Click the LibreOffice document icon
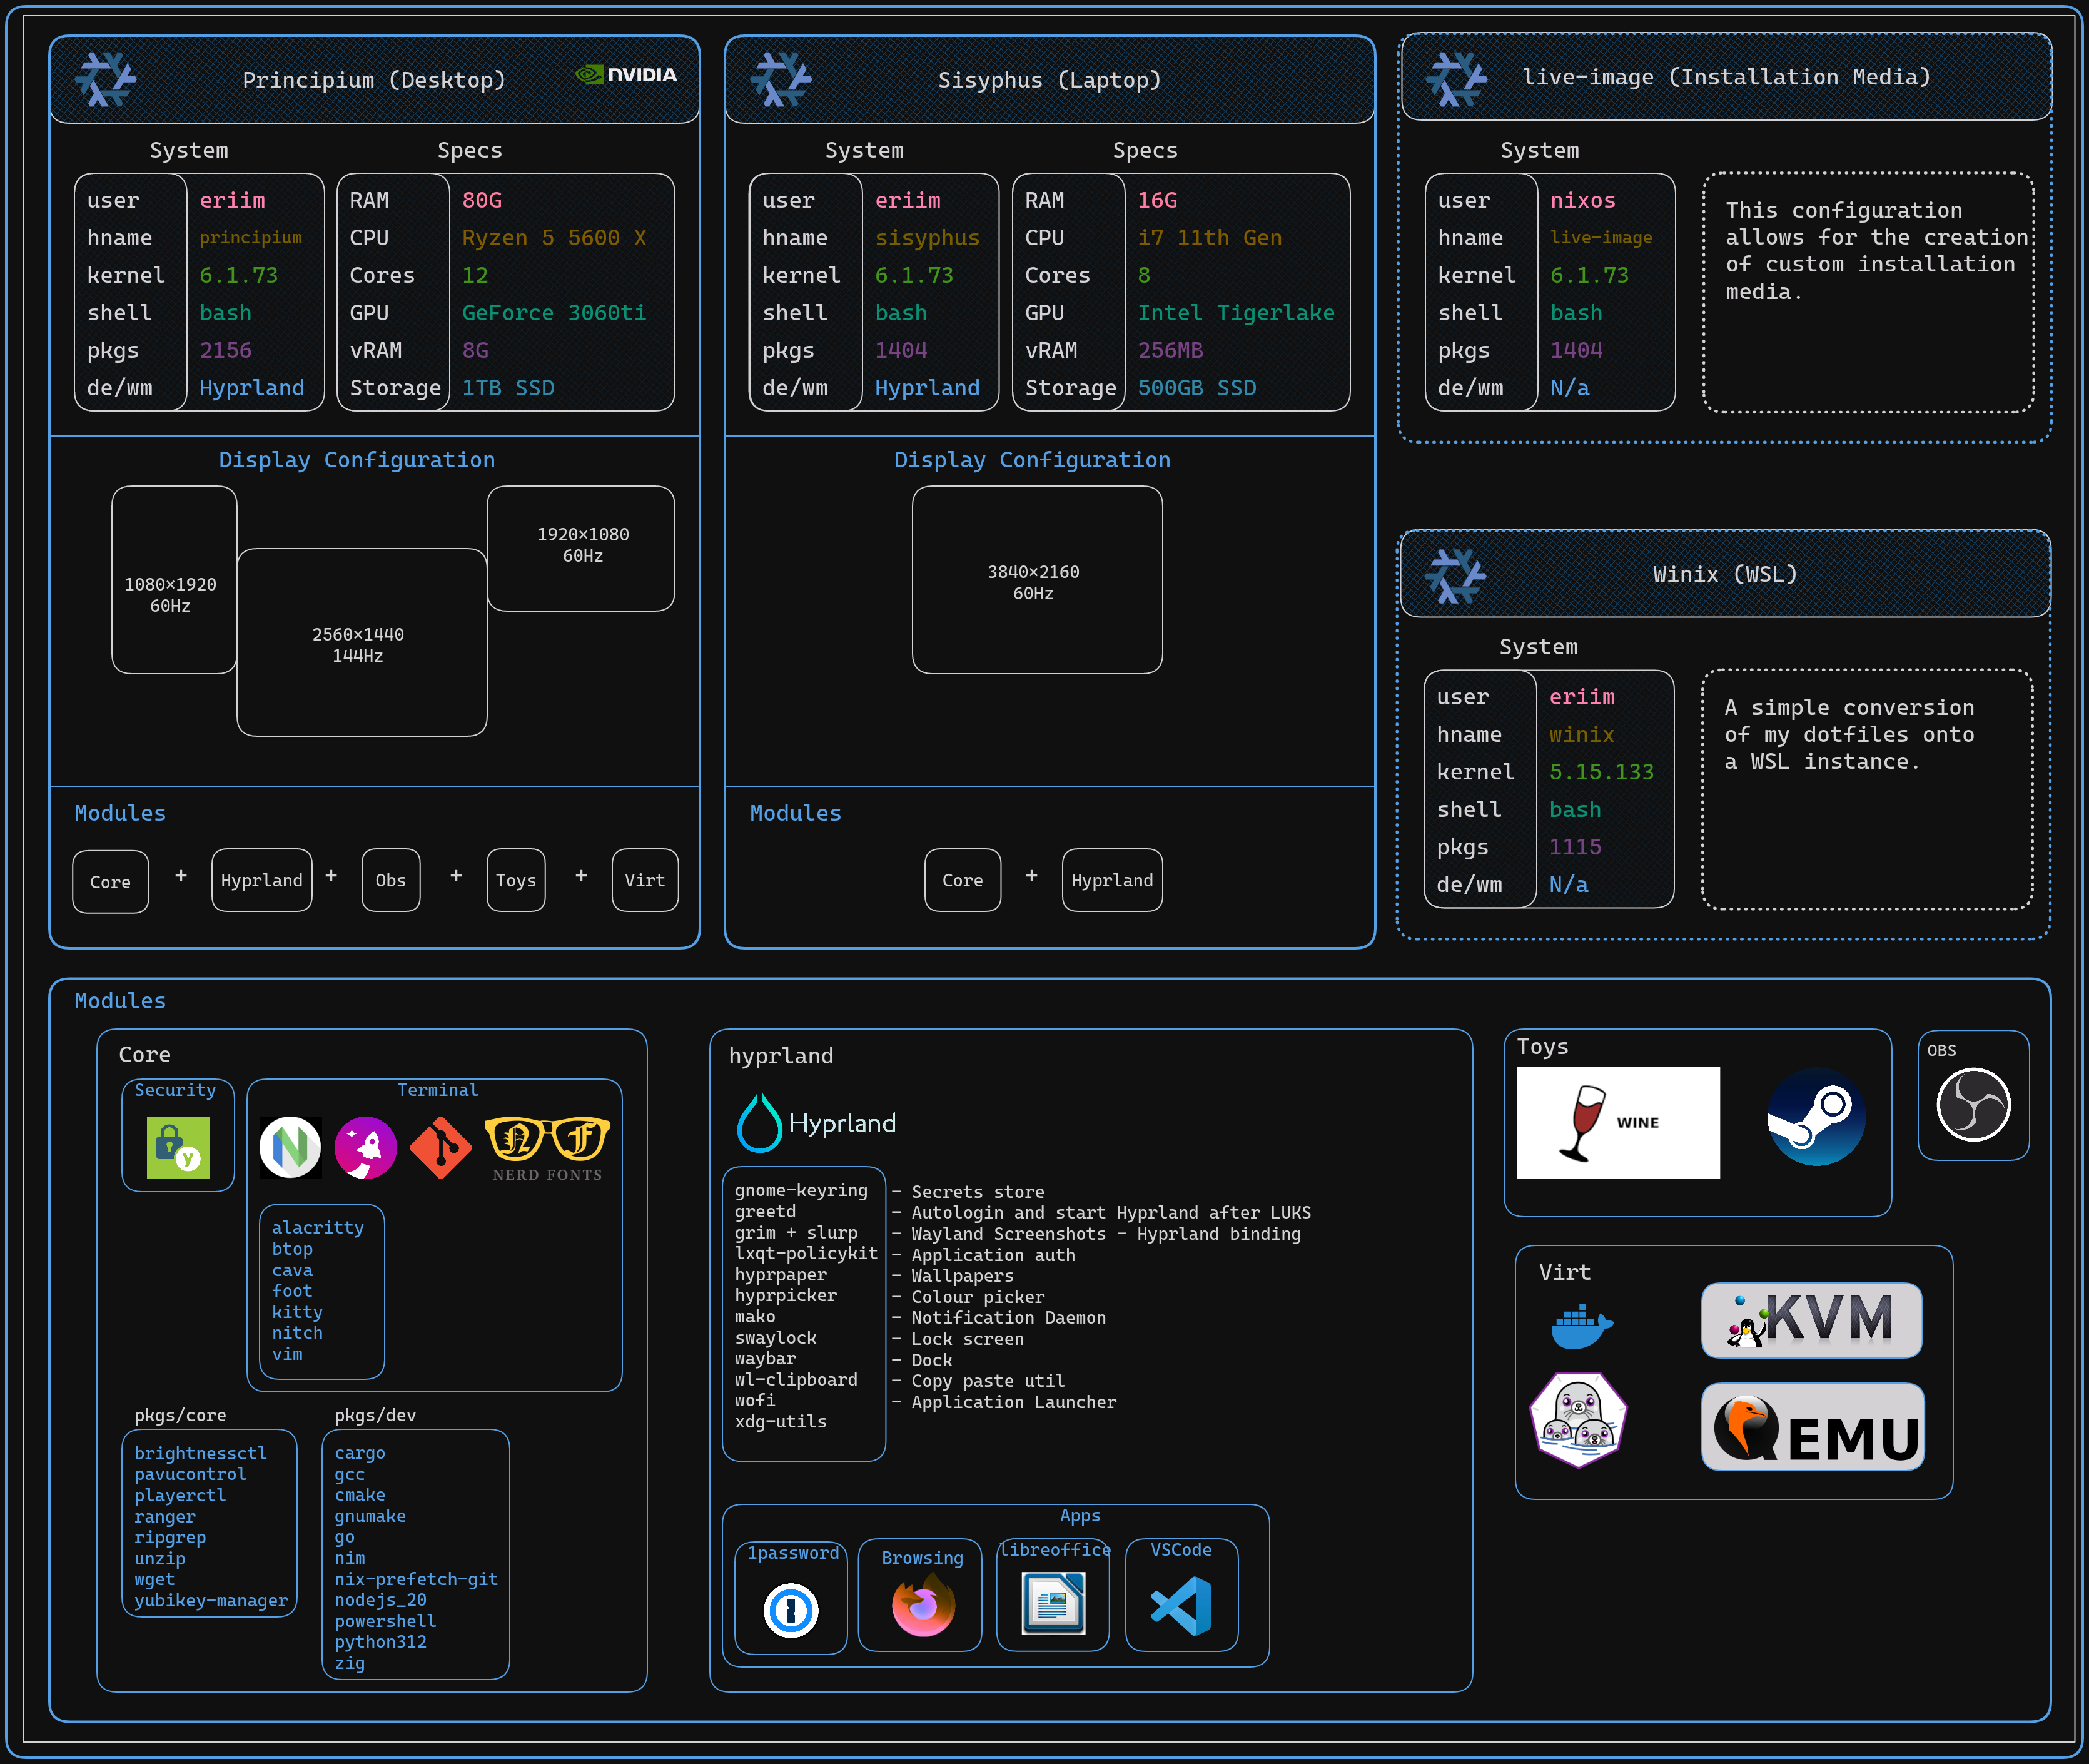 (1053, 1603)
